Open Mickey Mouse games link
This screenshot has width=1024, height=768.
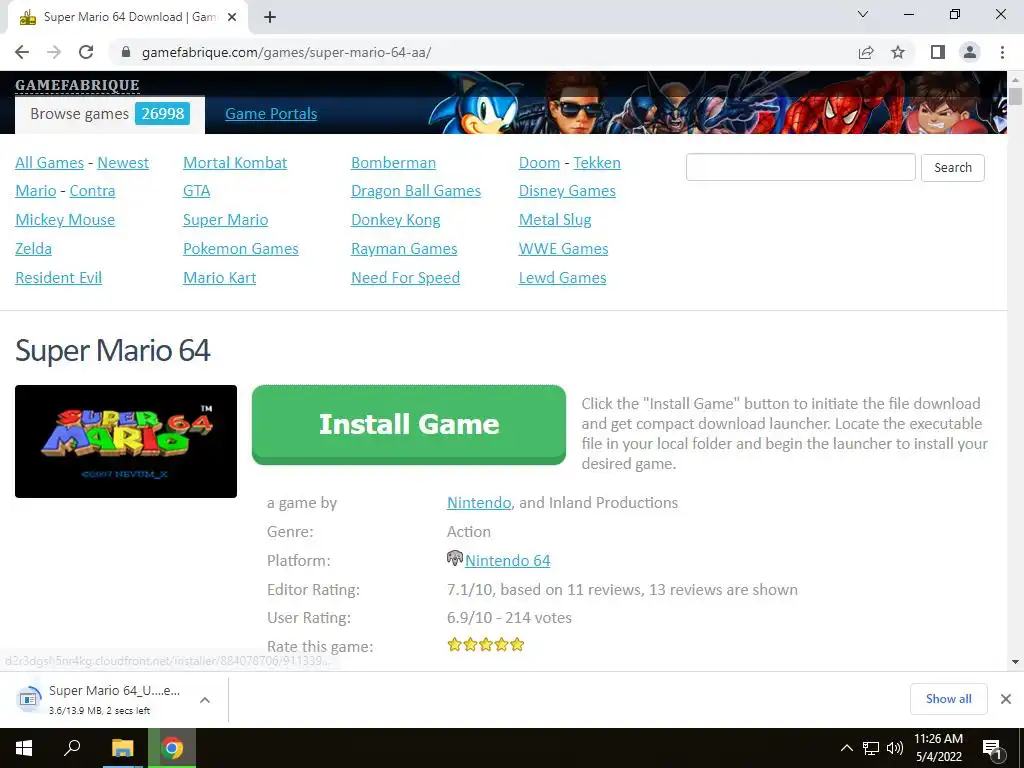(x=65, y=219)
